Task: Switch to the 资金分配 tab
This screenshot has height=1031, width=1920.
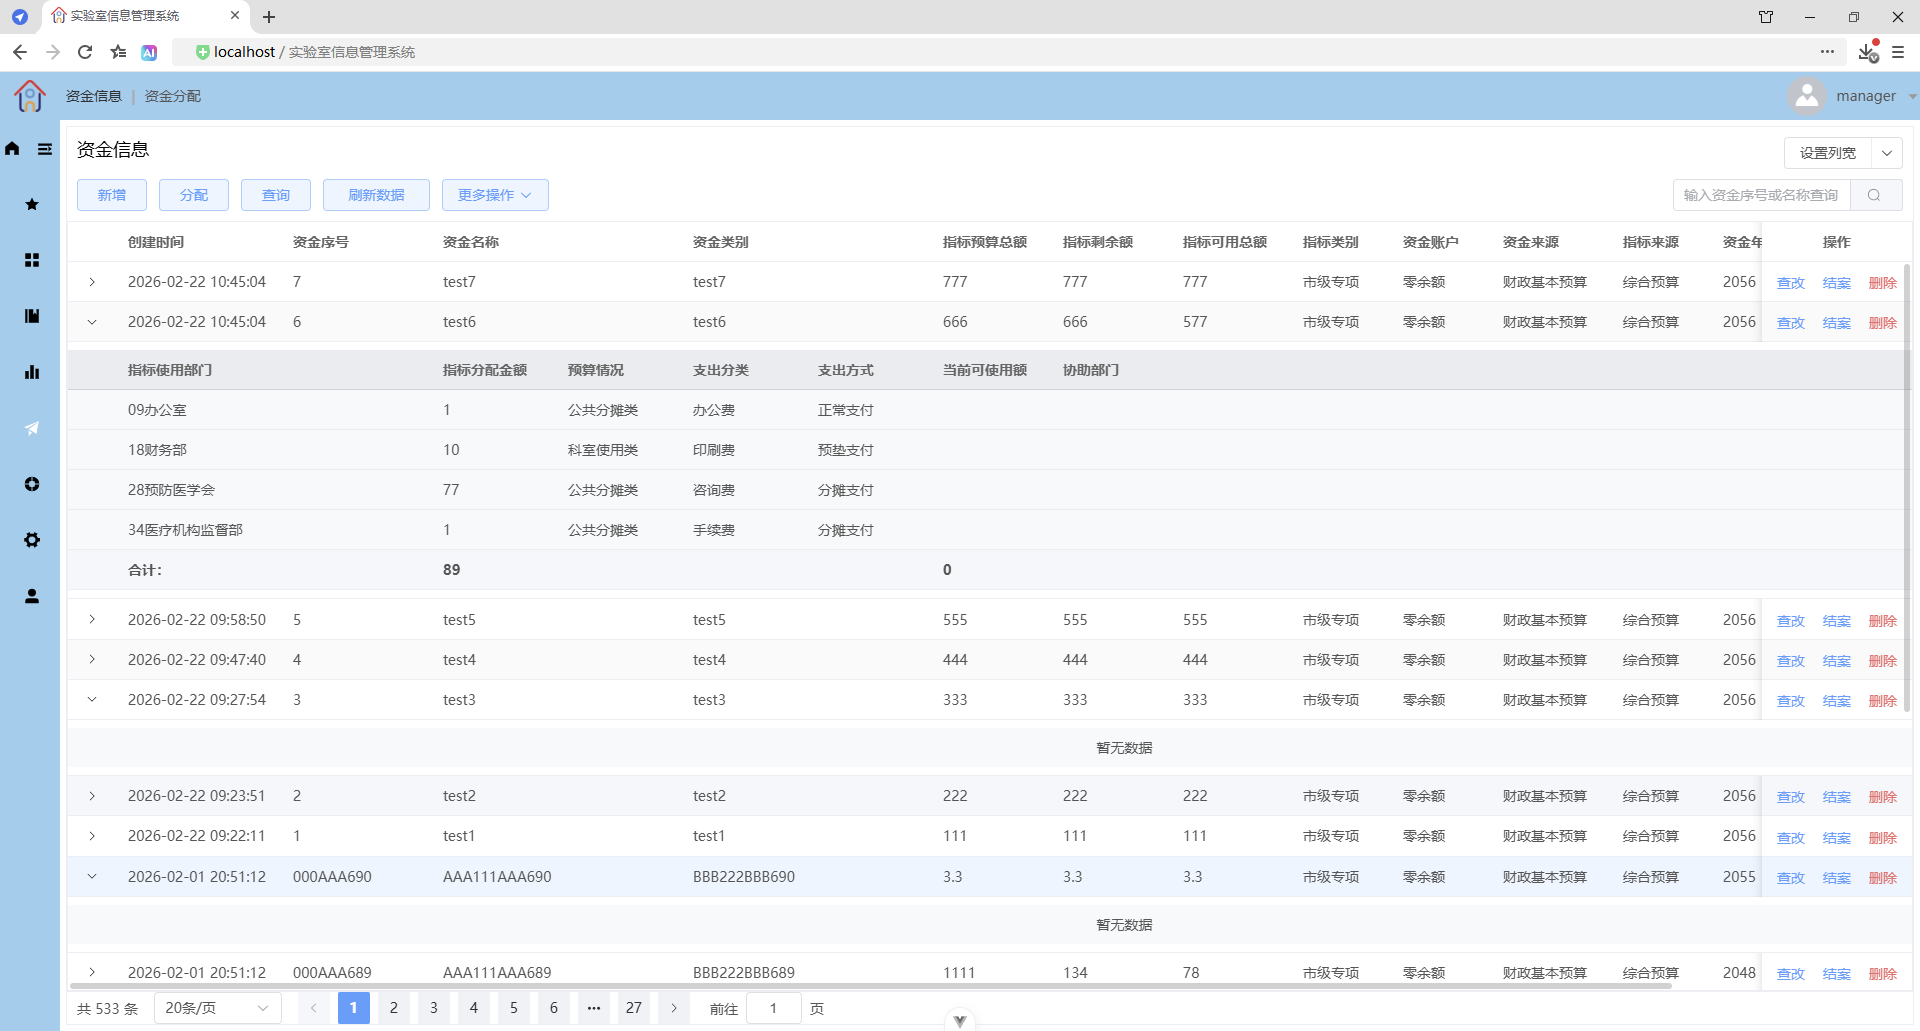Action: [x=173, y=96]
